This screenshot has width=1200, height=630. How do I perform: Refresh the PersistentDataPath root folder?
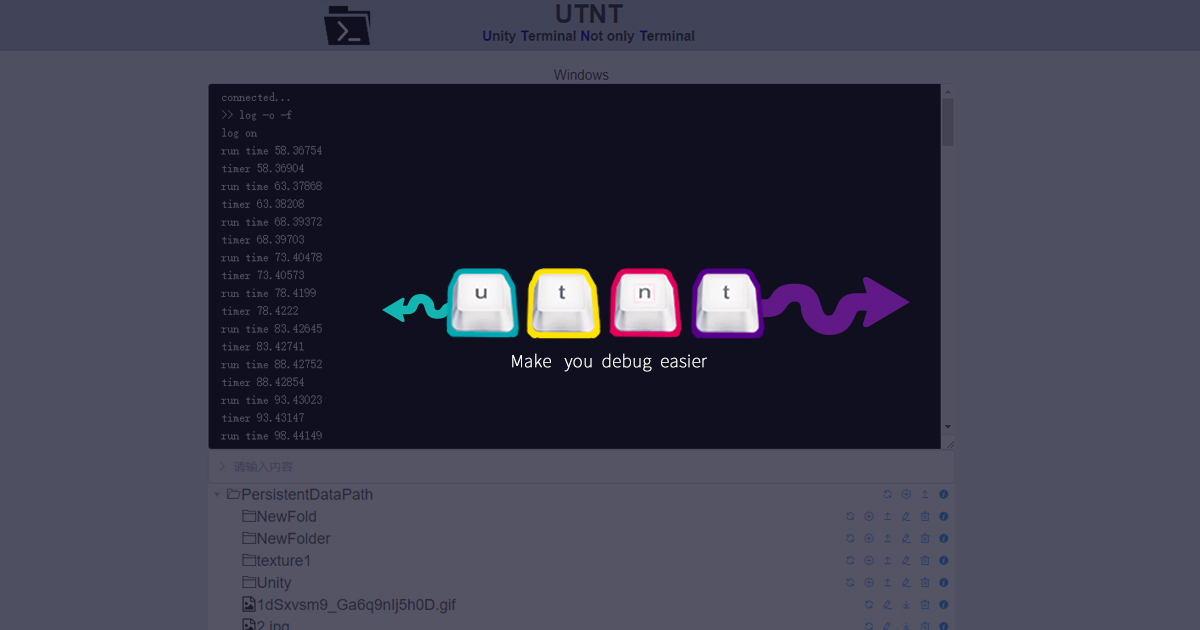pos(887,494)
